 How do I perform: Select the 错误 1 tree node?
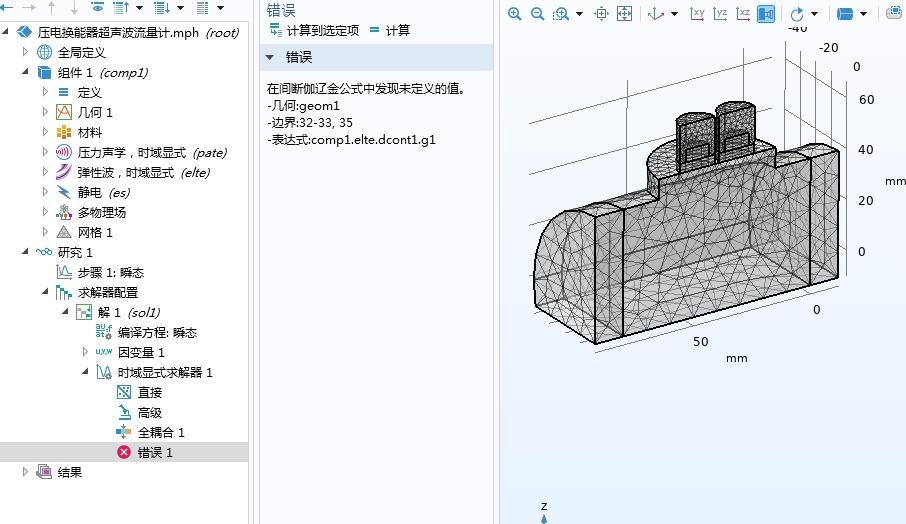tap(155, 452)
